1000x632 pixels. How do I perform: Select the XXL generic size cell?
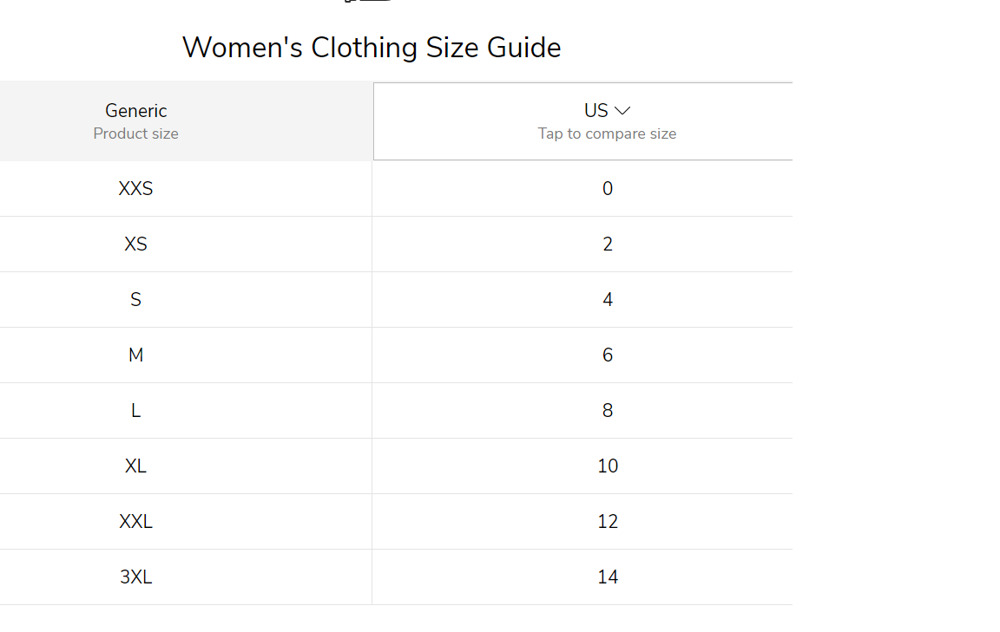tap(186, 522)
